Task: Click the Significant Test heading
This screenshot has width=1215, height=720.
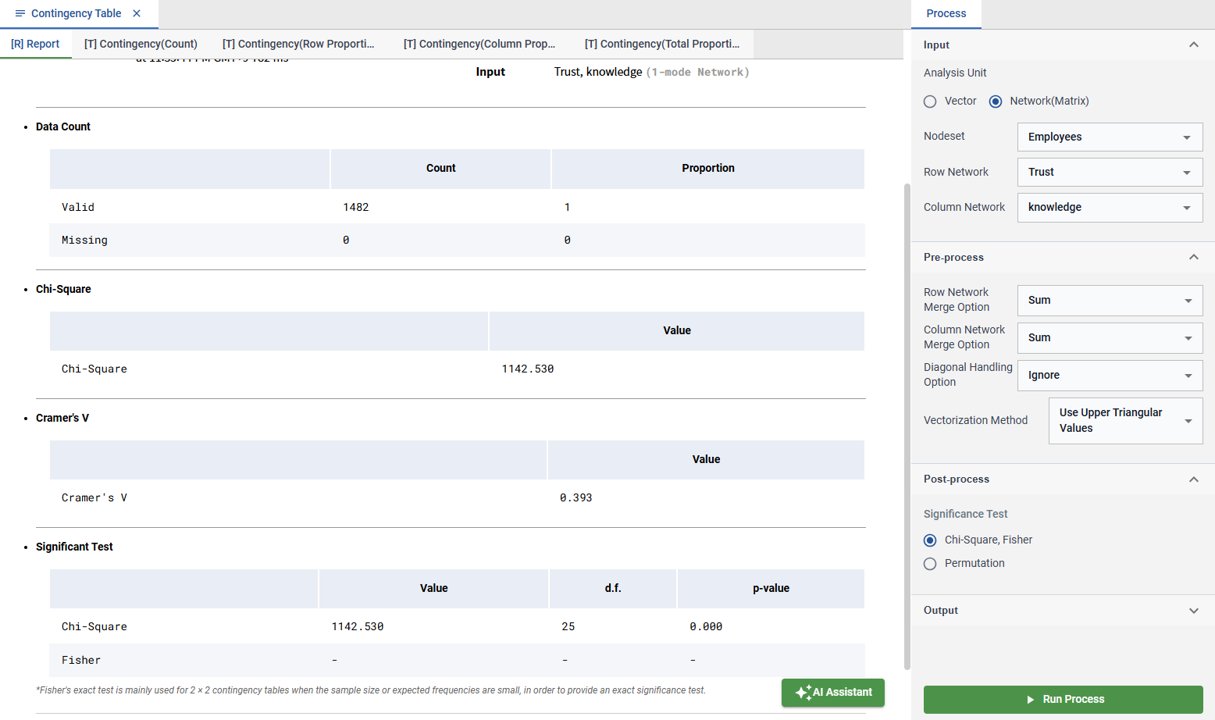Action: [74, 547]
